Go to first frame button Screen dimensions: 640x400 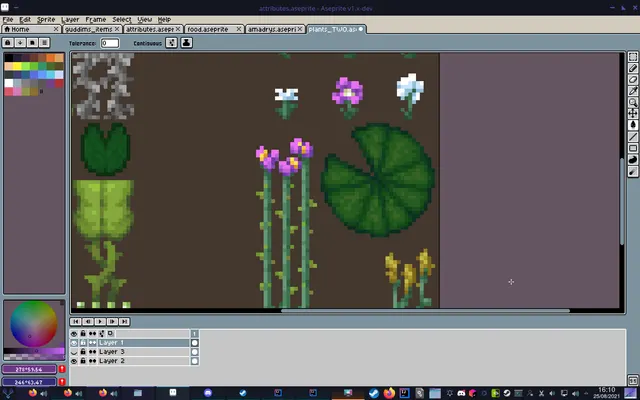[x=76, y=322]
